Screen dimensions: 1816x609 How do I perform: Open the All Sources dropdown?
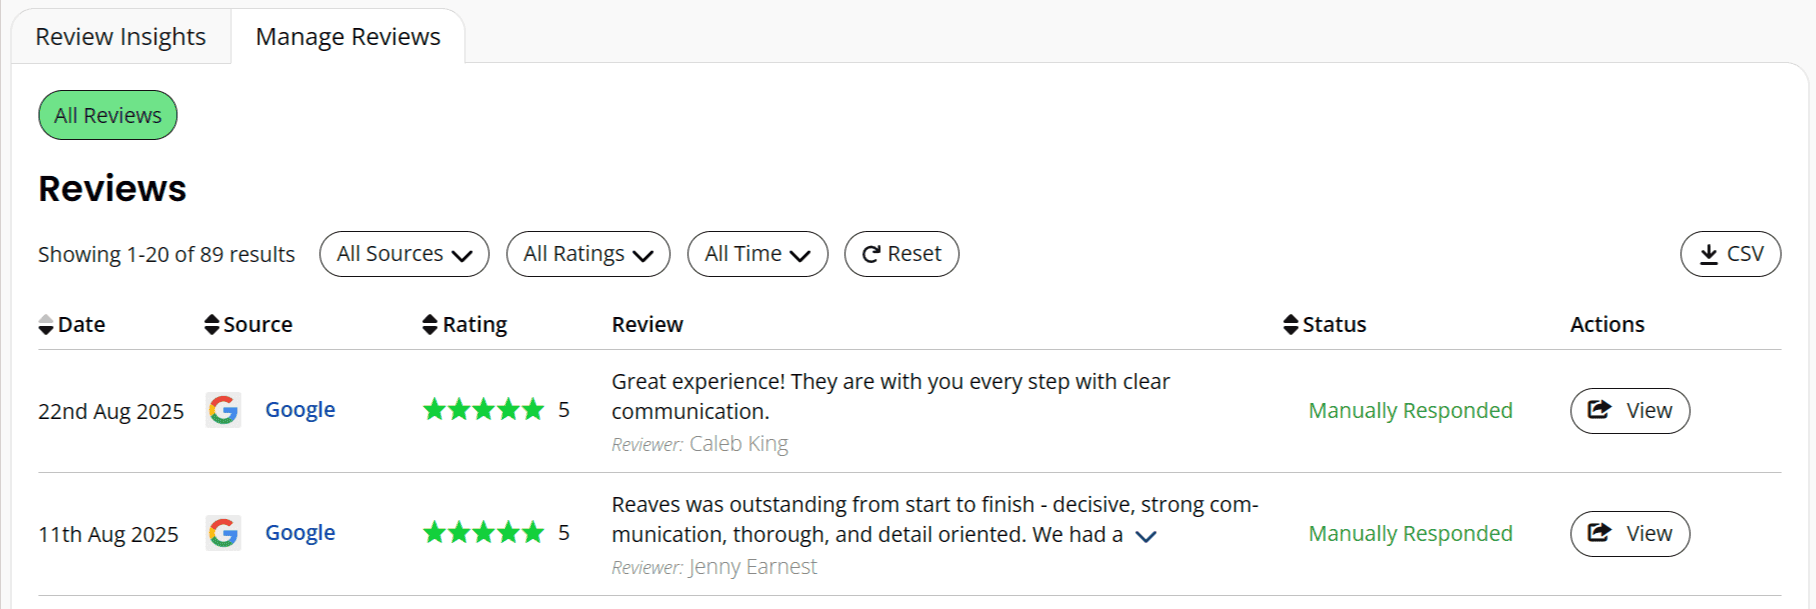click(x=403, y=254)
